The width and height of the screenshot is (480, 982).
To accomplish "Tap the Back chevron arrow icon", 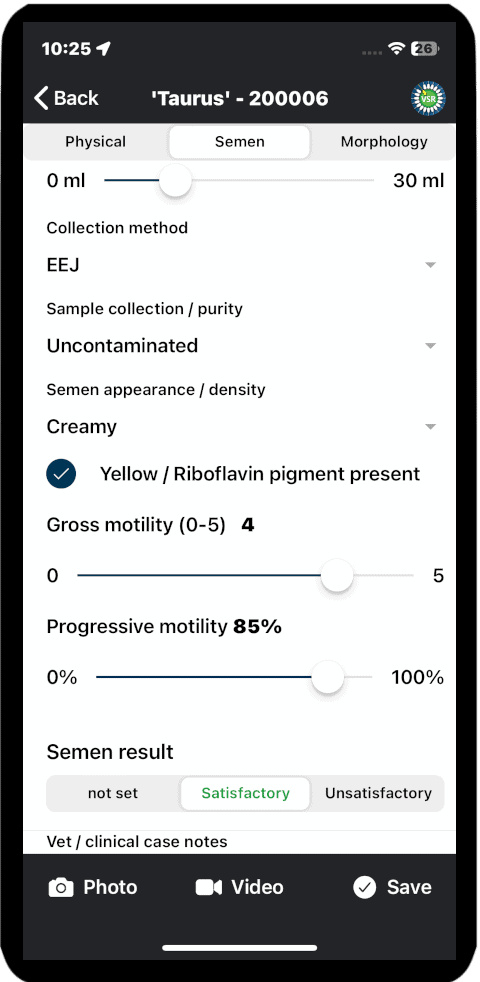I will (41, 98).
